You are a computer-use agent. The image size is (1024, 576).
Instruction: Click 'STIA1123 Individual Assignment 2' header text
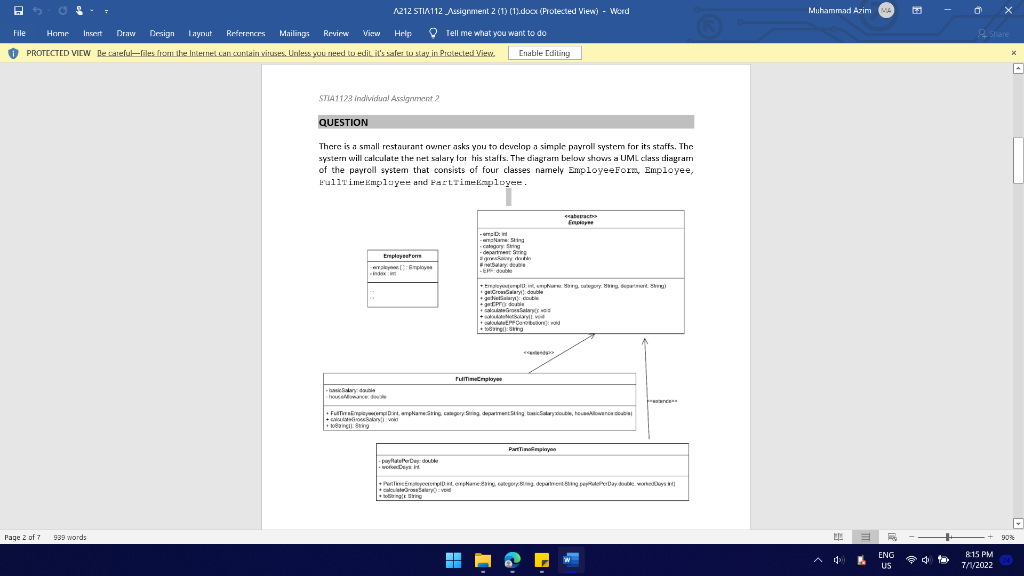tap(379, 99)
